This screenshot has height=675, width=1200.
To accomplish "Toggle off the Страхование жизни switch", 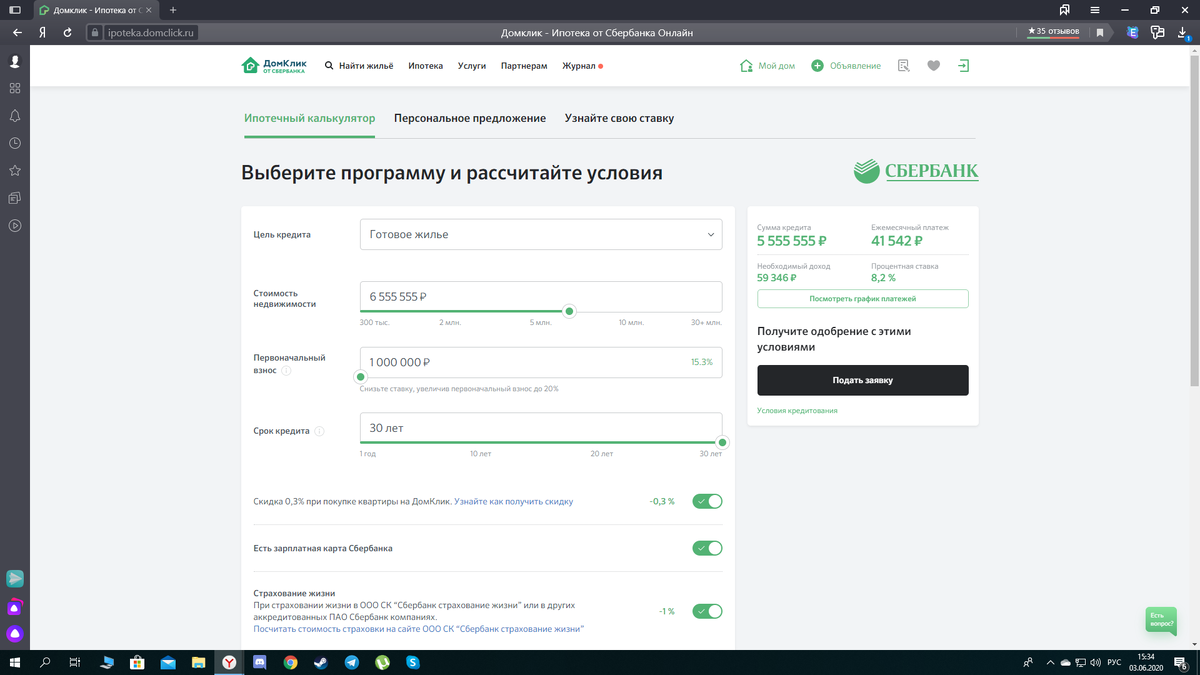I will (x=706, y=610).
